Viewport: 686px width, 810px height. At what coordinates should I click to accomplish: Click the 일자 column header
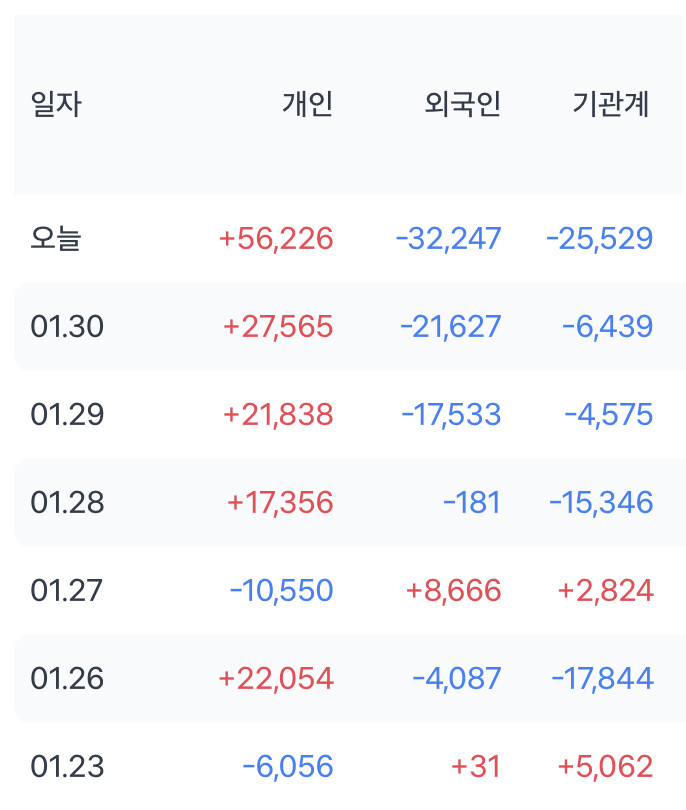(x=56, y=104)
